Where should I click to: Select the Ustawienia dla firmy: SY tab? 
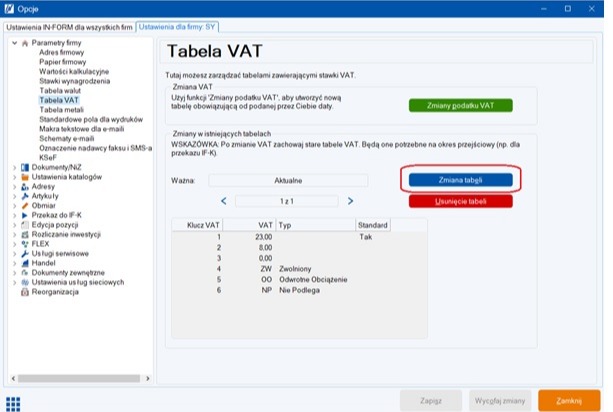pyautogui.click(x=177, y=27)
